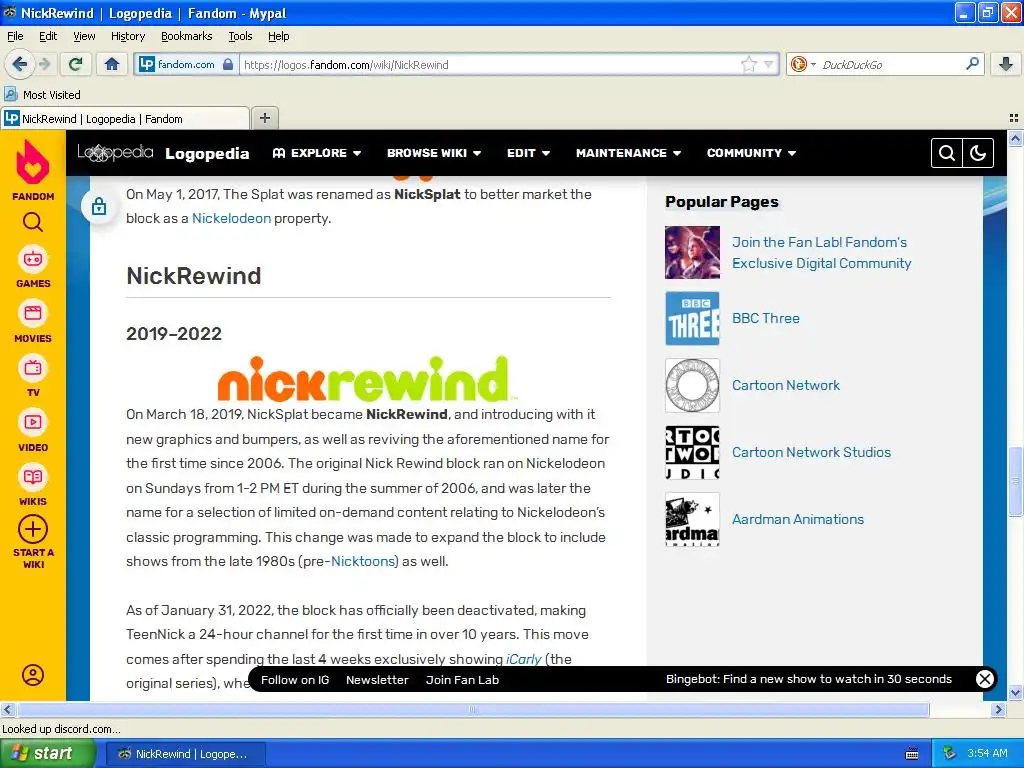The height and width of the screenshot is (768, 1024).
Task: Open the Aardman Animations link
Action: click(797, 519)
